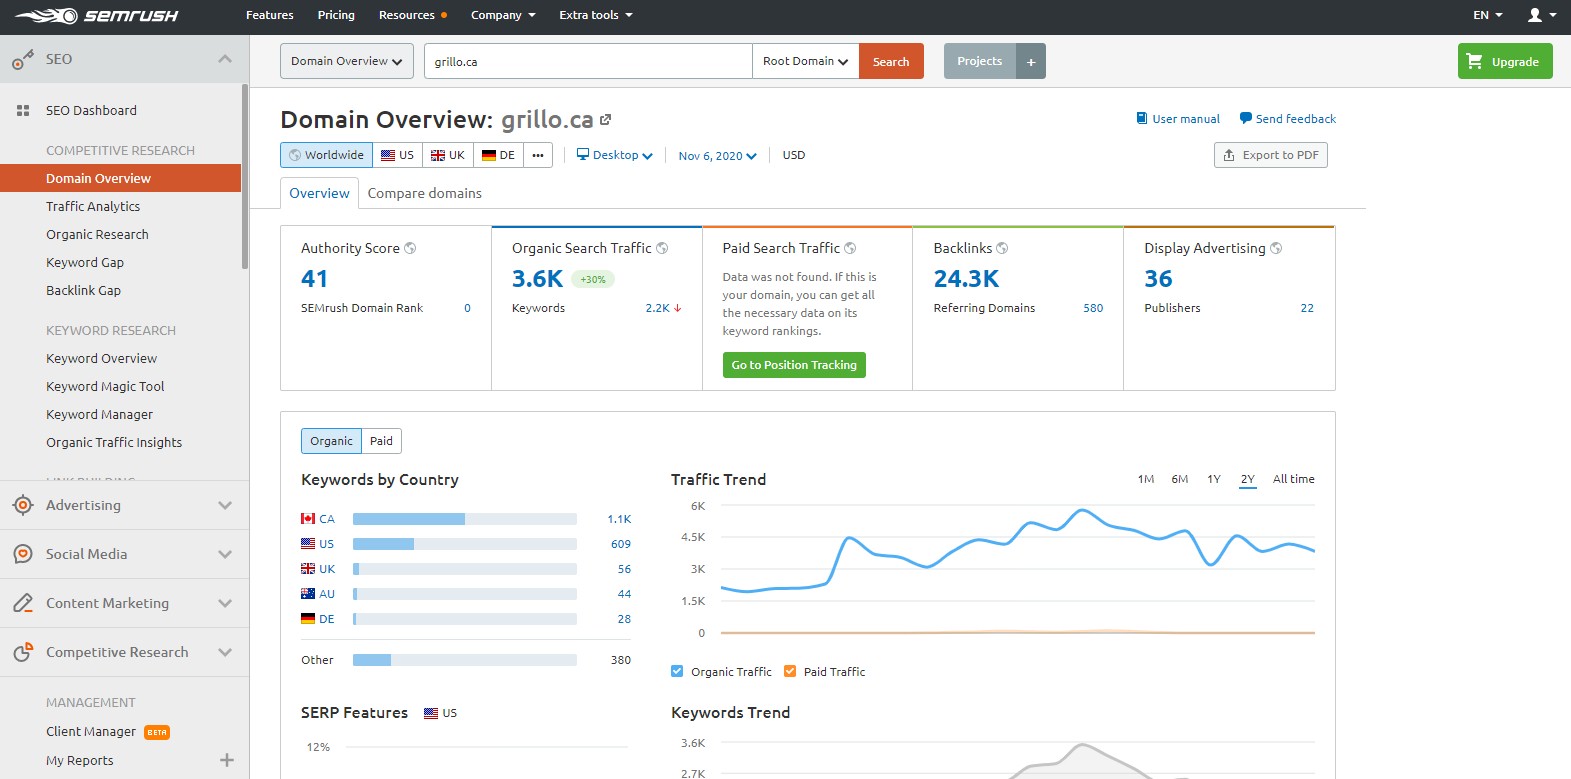Open the Company menu dropdown
The image size is (1571, 779).
click(503, 15)
